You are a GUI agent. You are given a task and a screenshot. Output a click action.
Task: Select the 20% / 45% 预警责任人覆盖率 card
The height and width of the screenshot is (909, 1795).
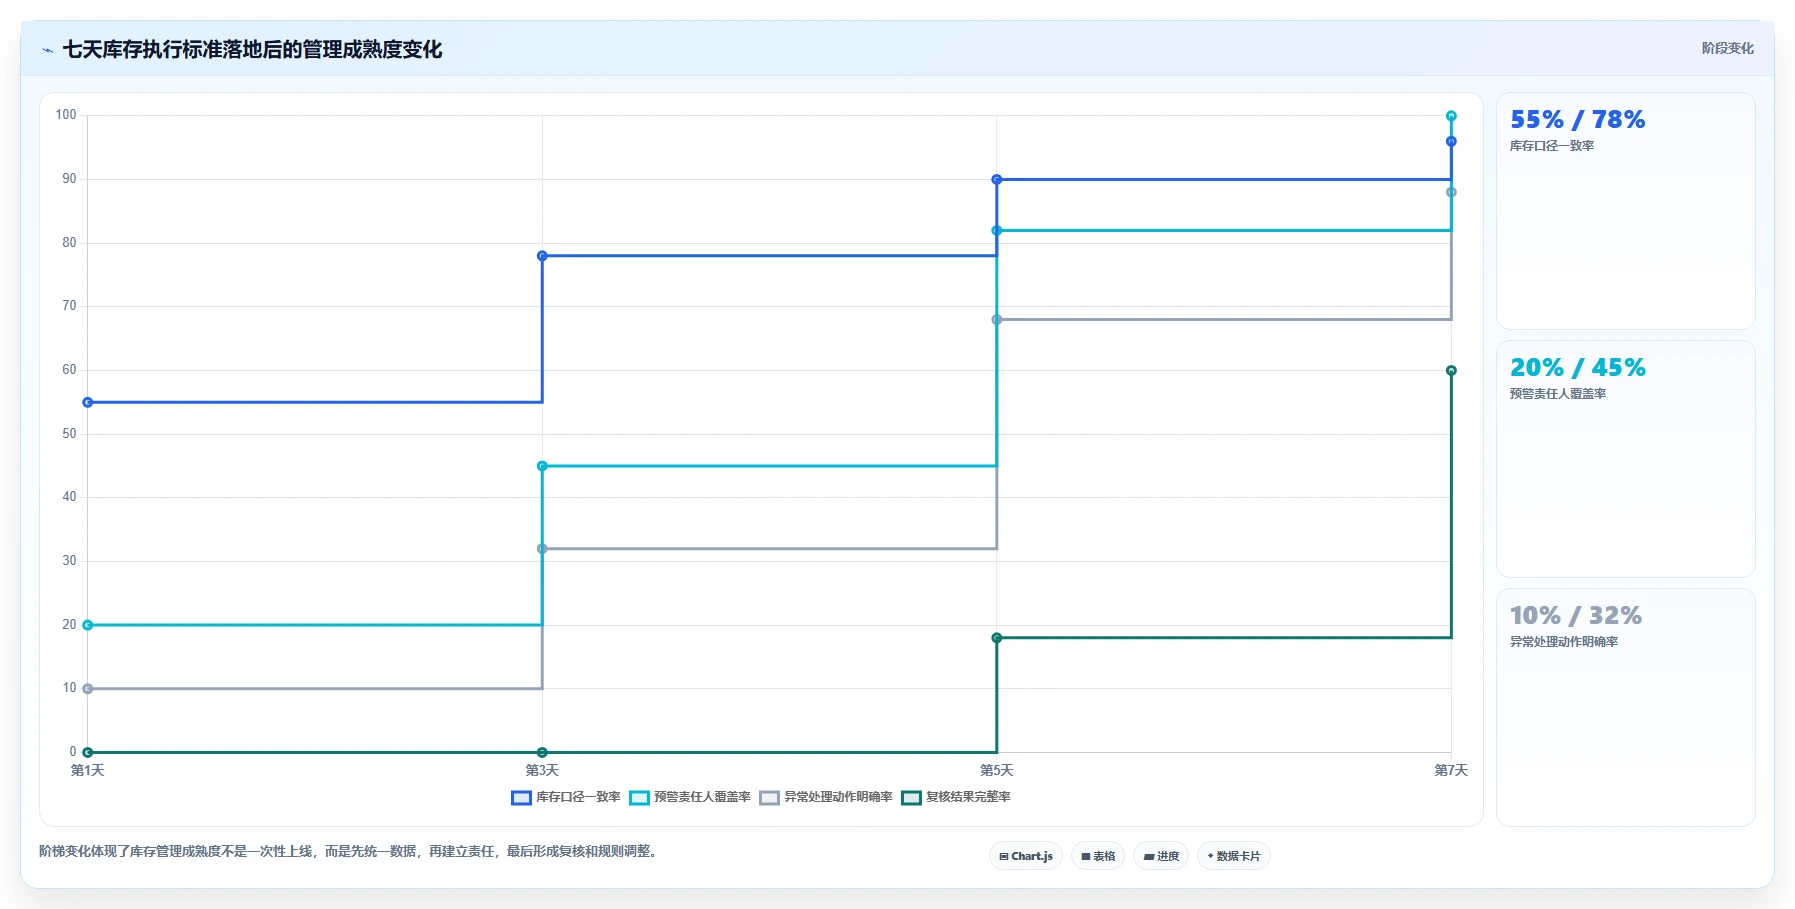(1625, 459)
